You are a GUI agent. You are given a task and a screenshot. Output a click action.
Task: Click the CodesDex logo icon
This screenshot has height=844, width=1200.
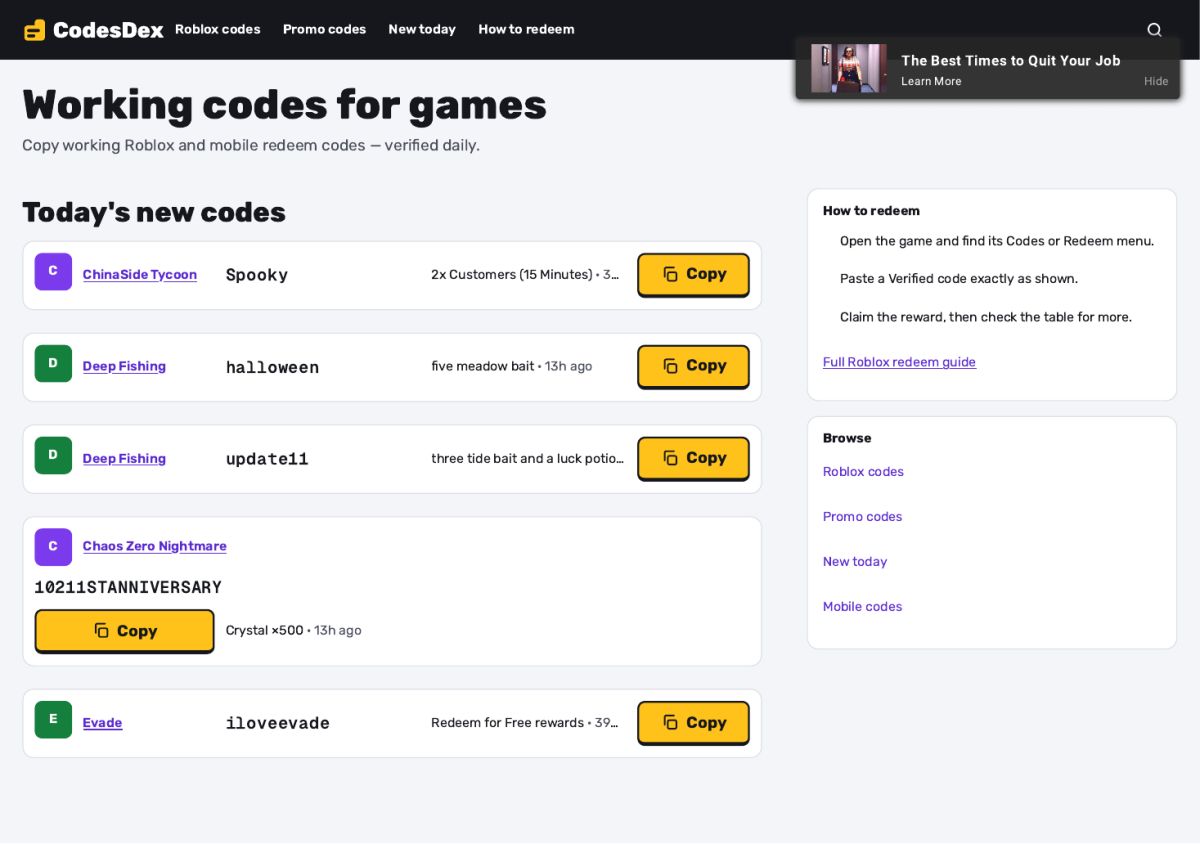(x=35, y=30)
